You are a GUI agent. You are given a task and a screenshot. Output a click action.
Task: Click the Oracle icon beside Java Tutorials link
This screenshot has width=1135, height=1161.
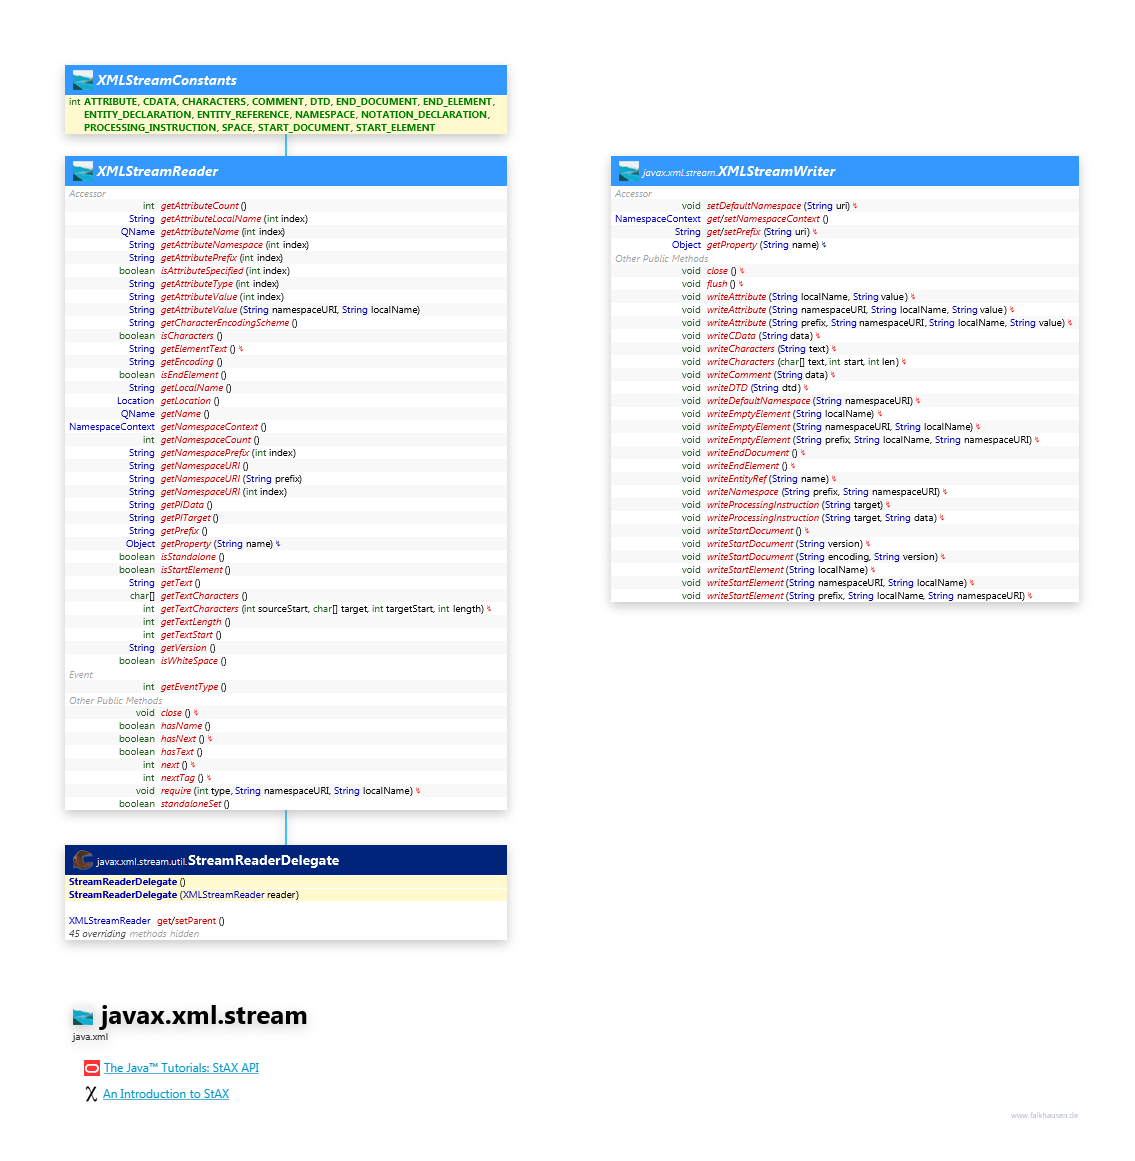tap(91, 1068)
